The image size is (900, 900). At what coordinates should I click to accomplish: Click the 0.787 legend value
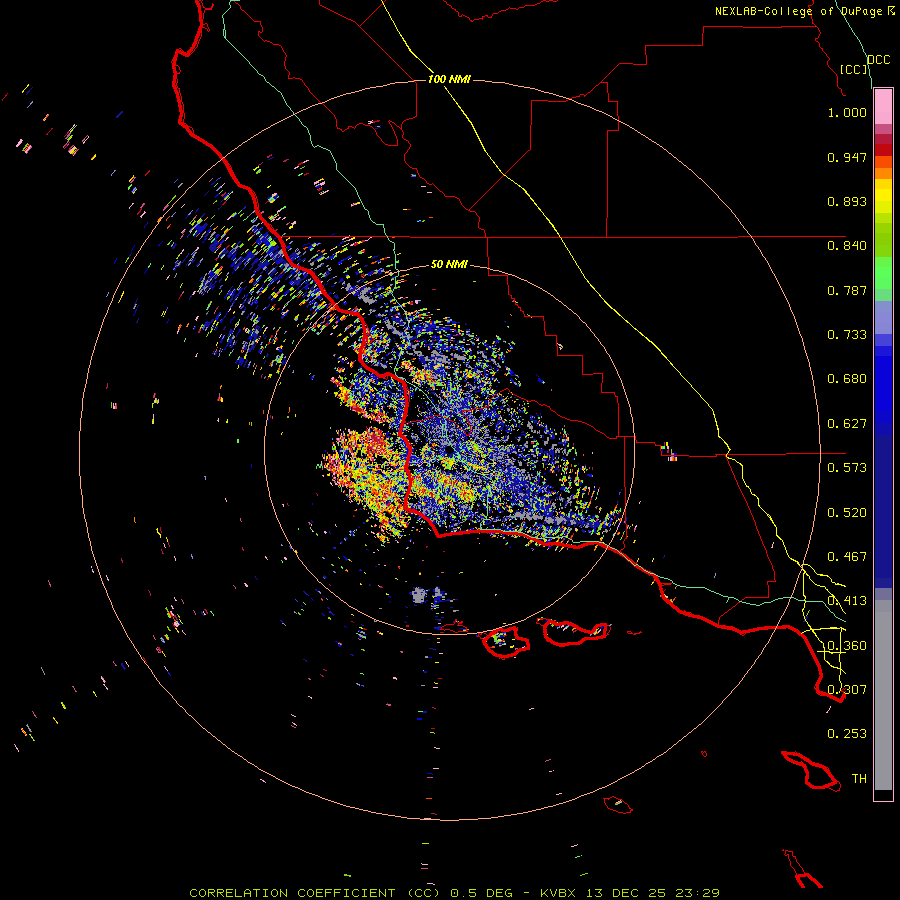click(847, 290)
